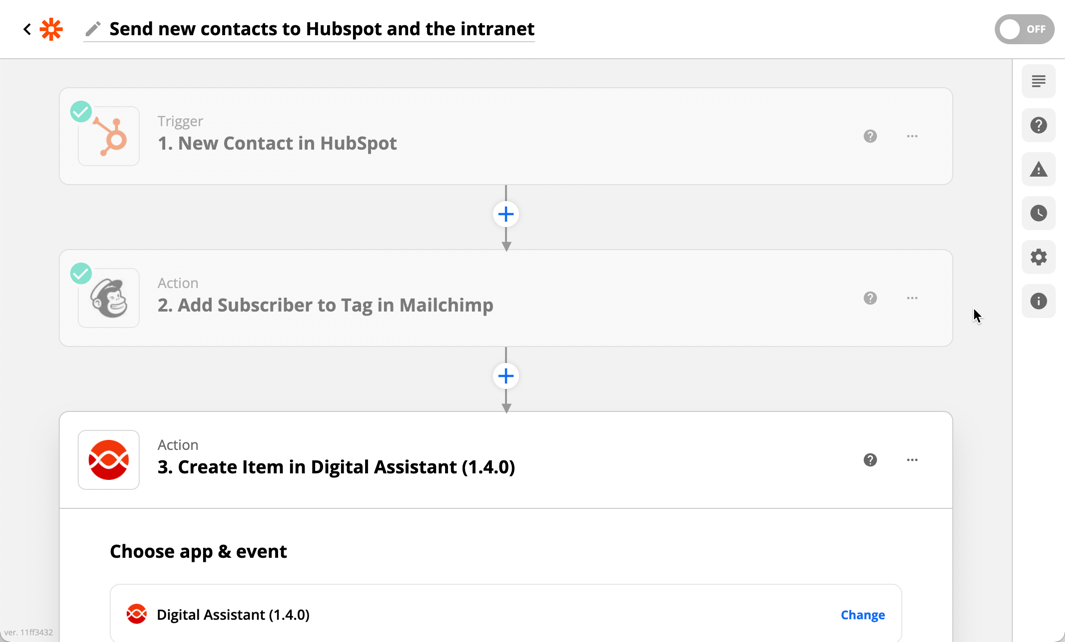Open the warning triangle alerts panel

(x=1039, y=169)
